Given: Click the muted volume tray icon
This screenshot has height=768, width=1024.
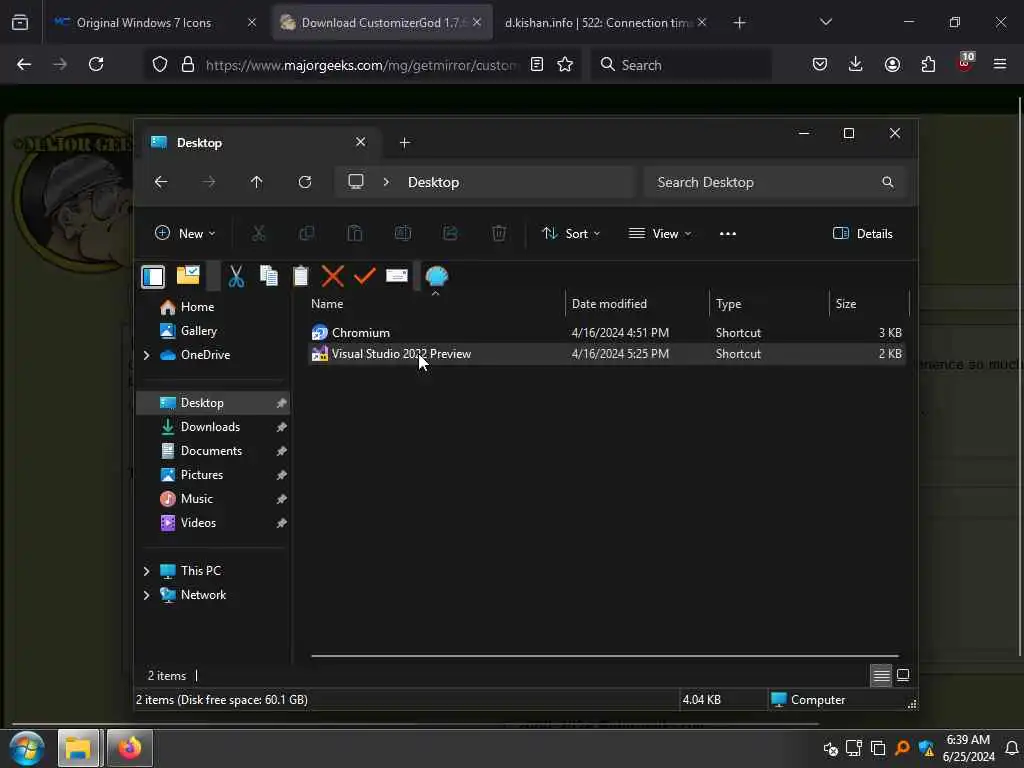Looking at the screenshot, I should click(x=830, y=748).
